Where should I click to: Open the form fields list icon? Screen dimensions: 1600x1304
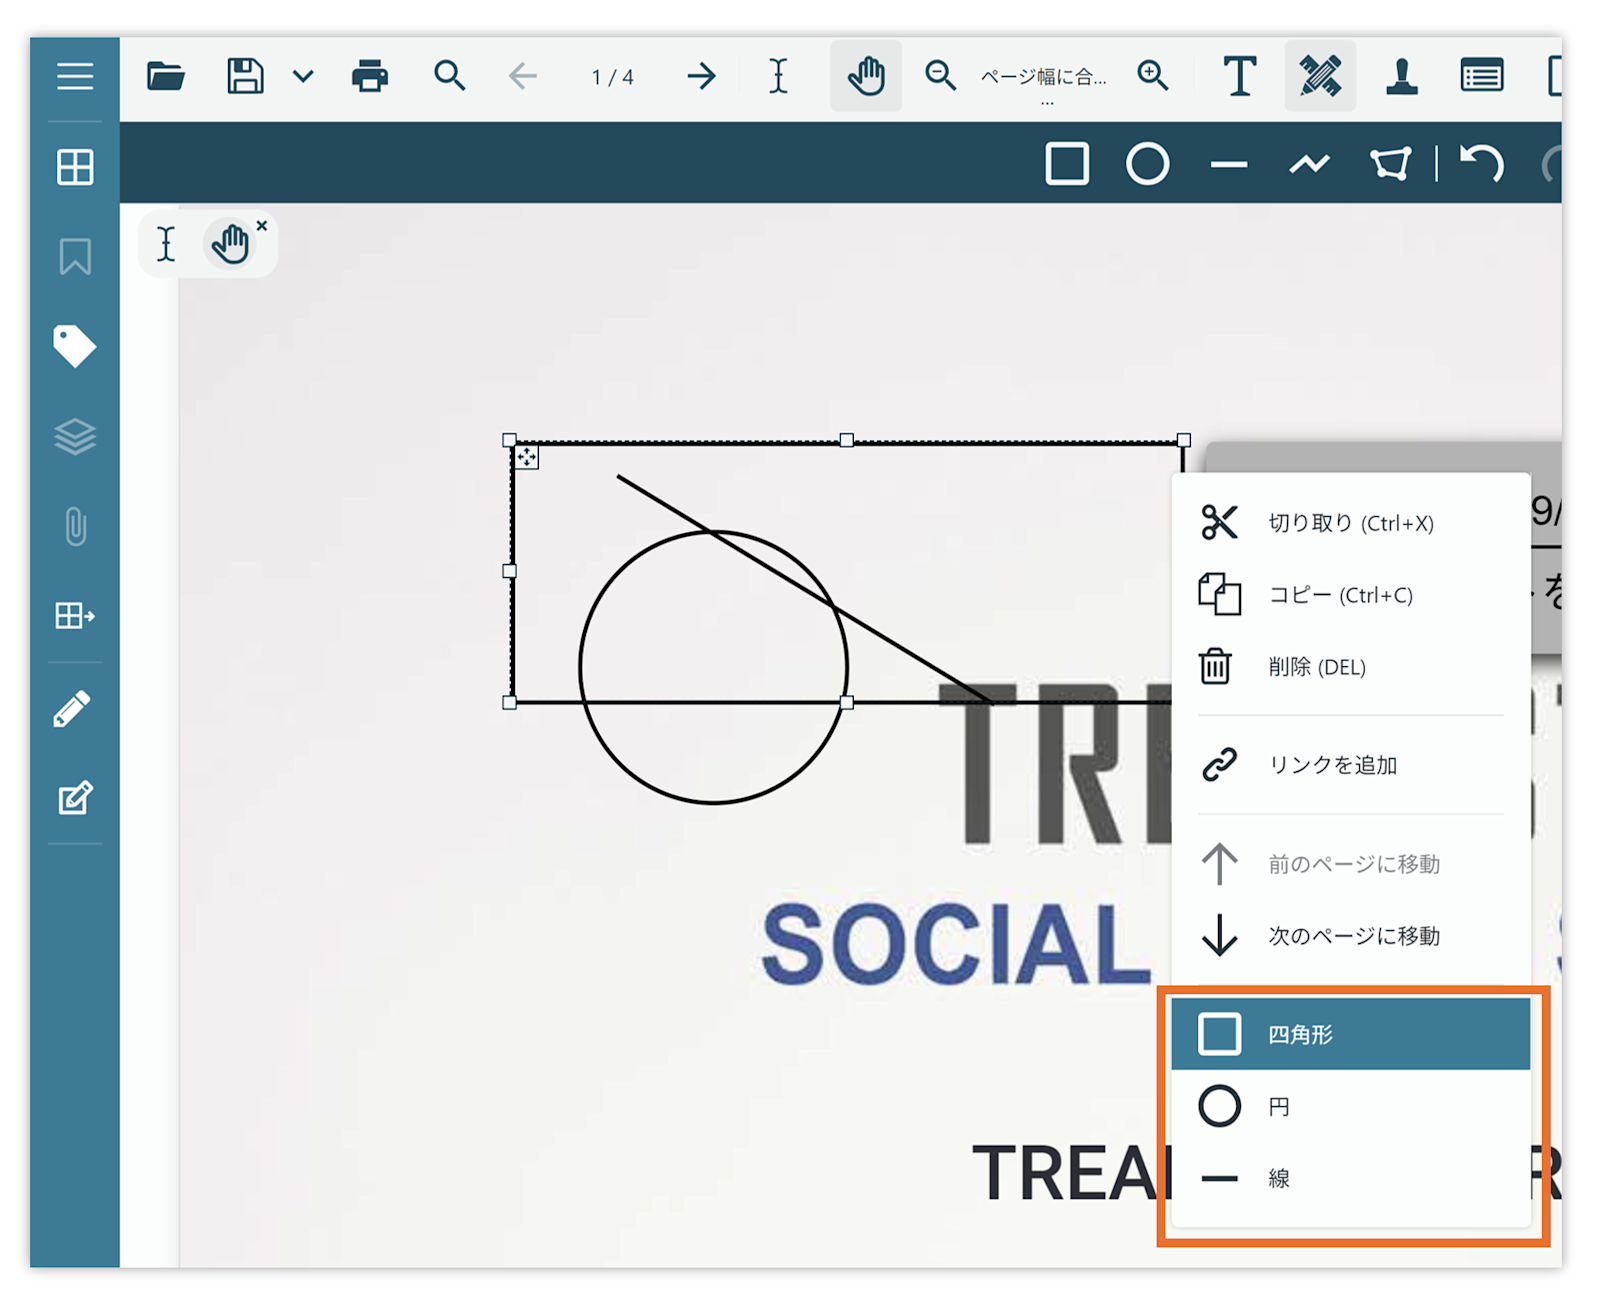(1482, 76)
